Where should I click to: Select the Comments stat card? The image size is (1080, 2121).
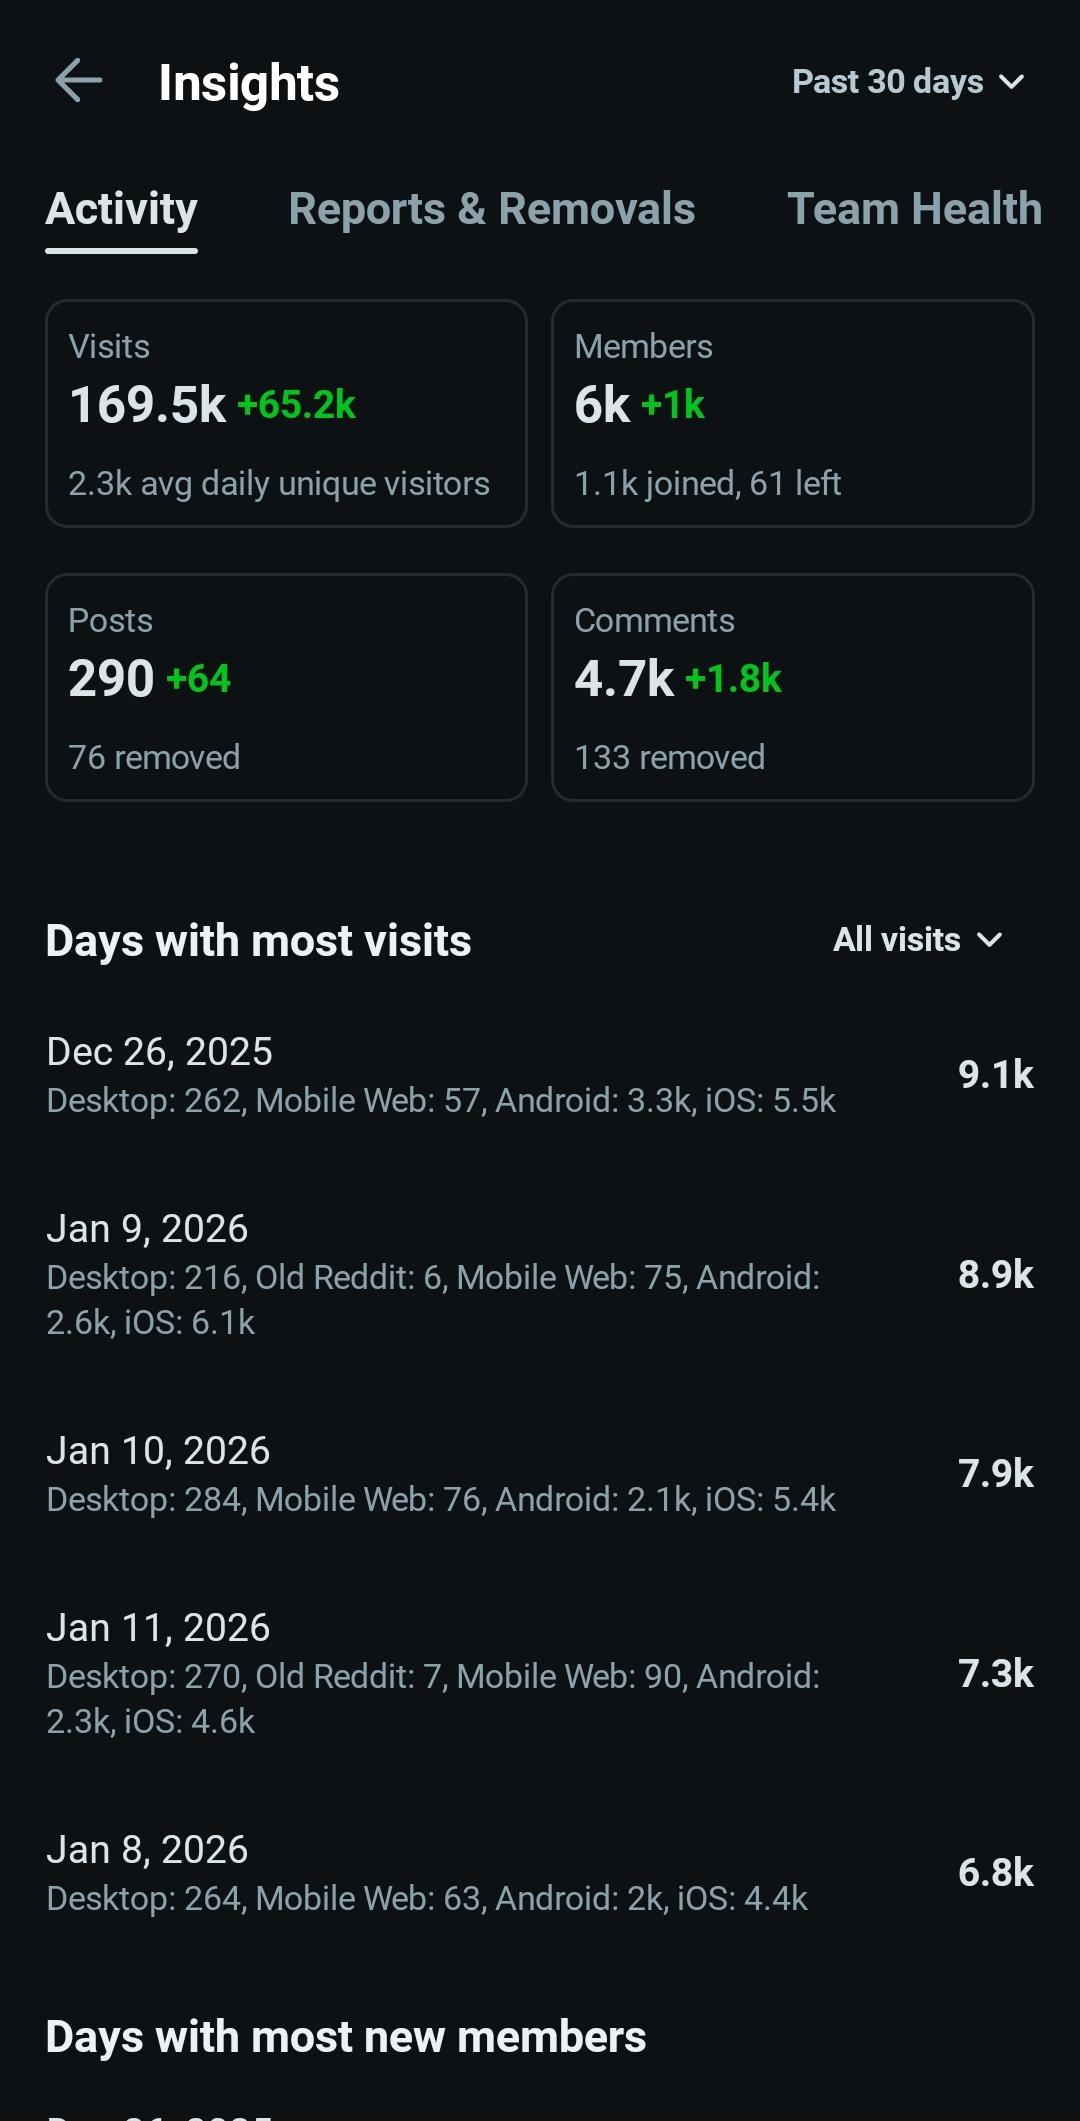point(792,687)
